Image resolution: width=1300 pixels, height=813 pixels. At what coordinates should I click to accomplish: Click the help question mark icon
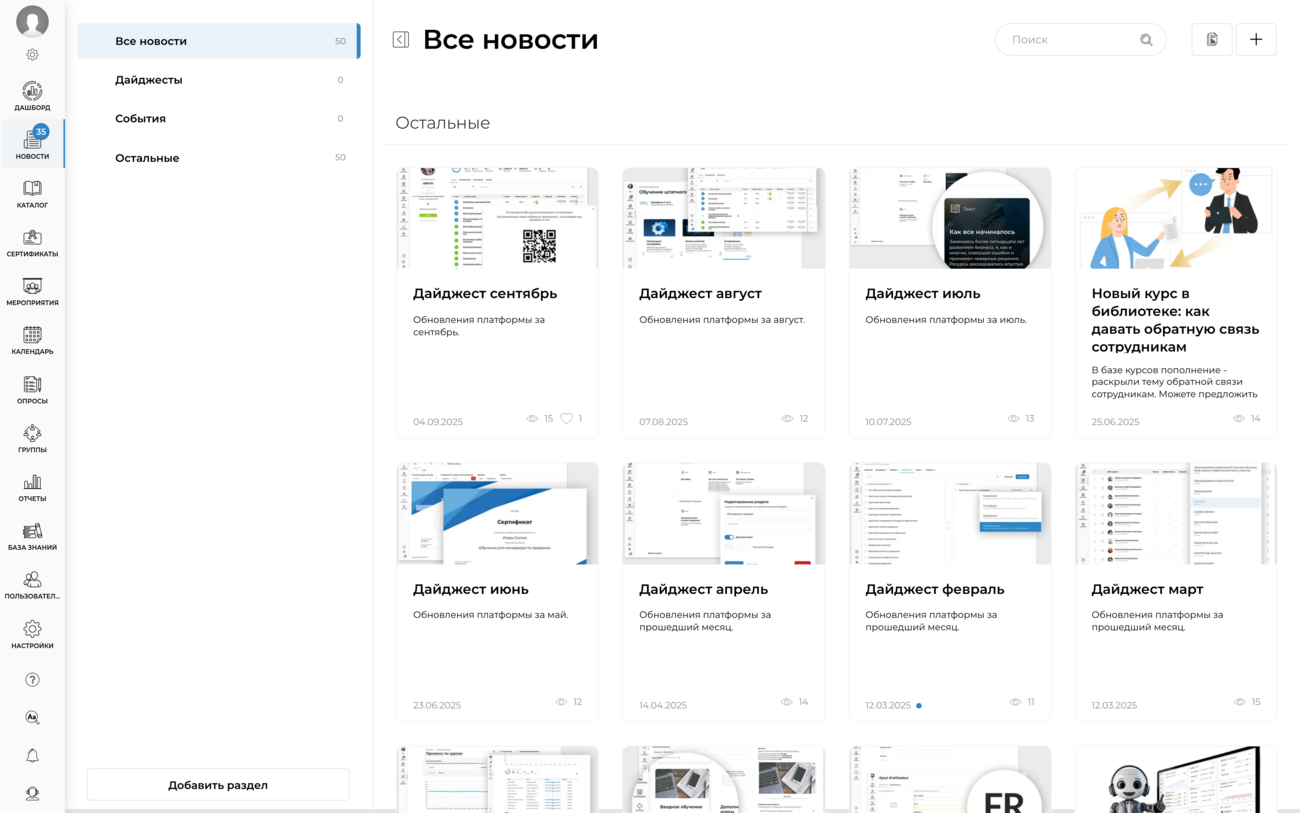pyautogui.click(x=32, y=680)
